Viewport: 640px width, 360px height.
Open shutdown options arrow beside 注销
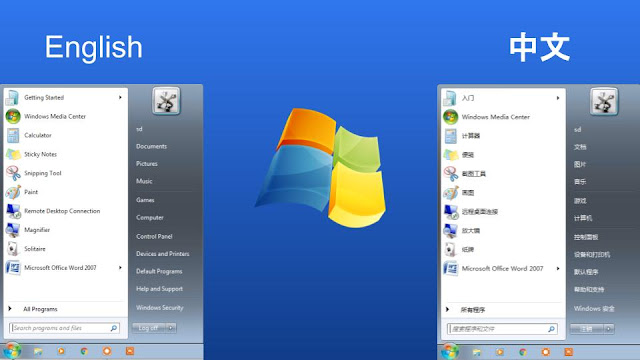tap(609, 329)
